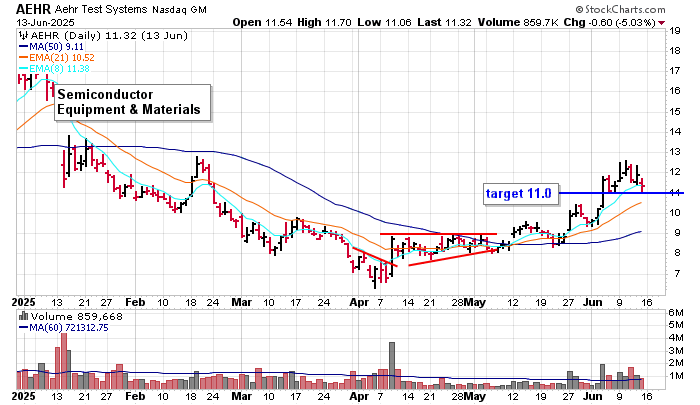Viewport: 700px width, 405px height.
Task: Click the red down-triangle beside Chg
Action: coord(662,23)
